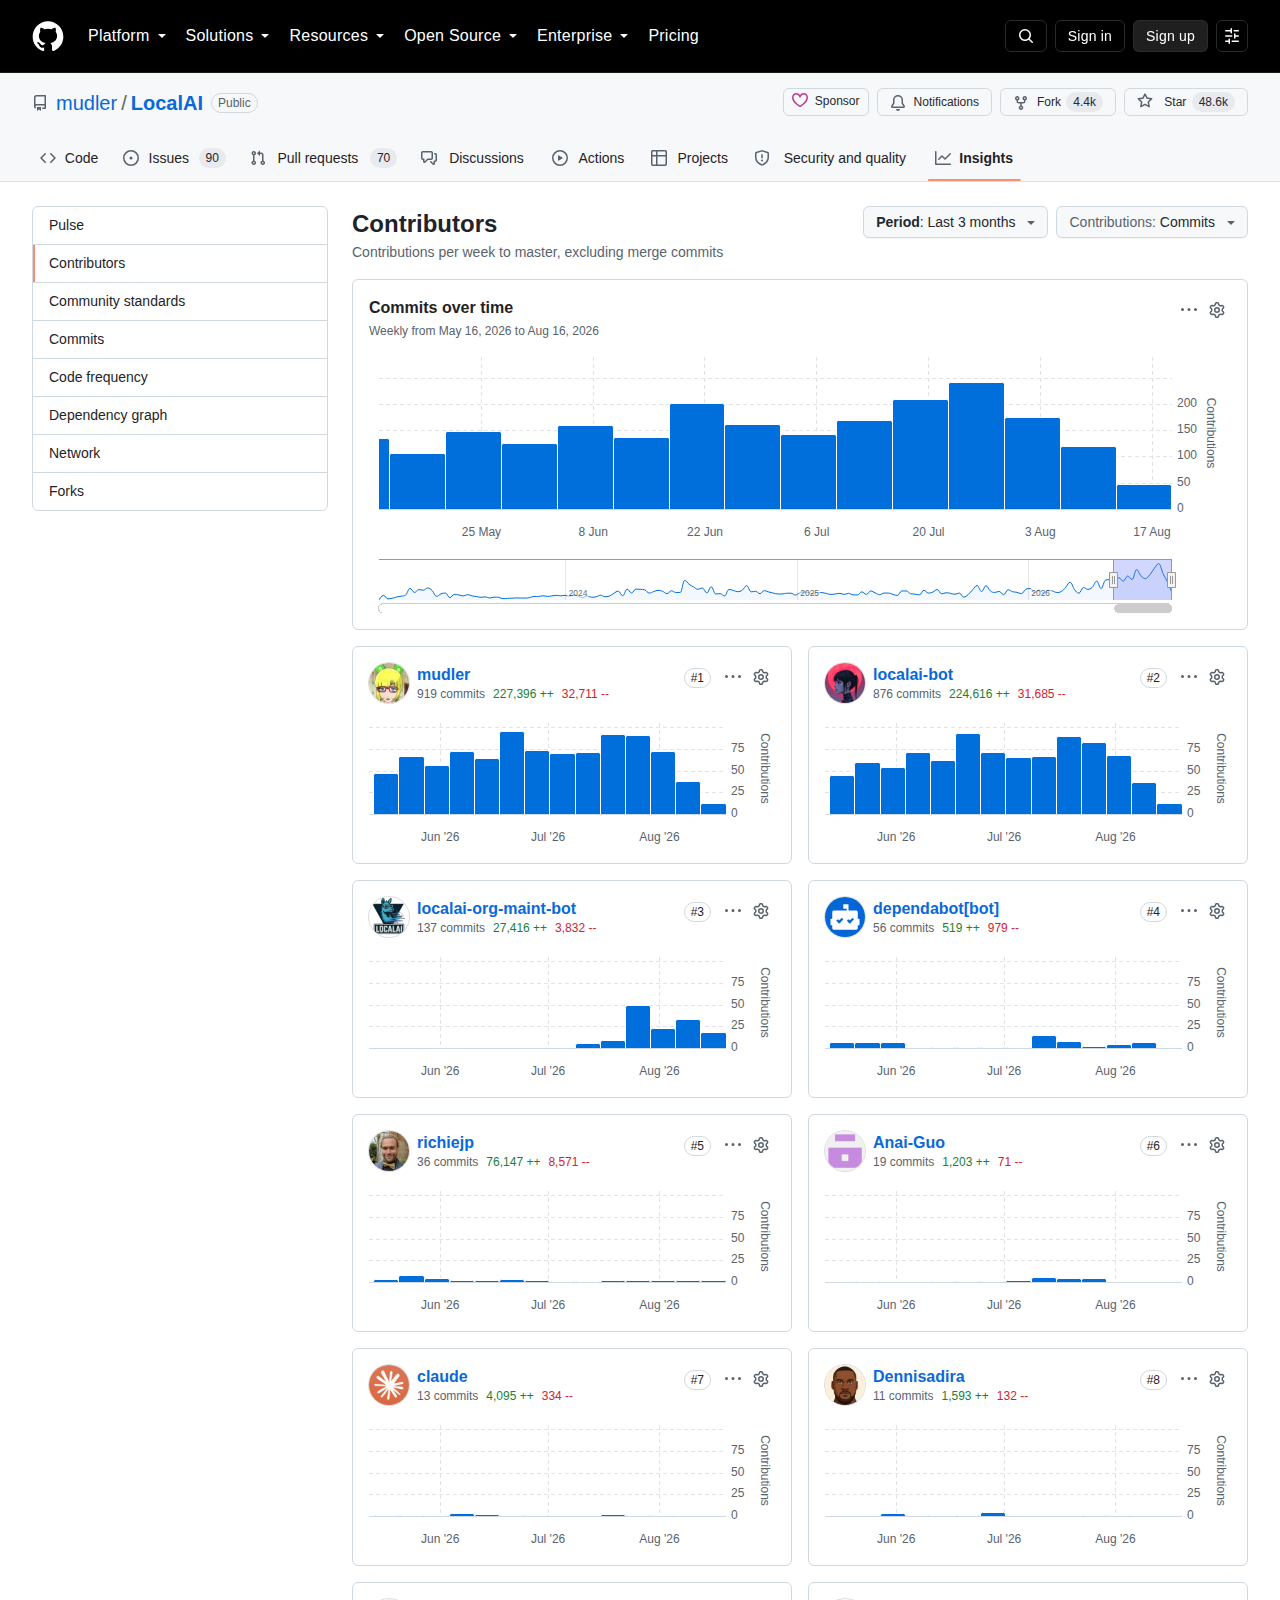
Task: Open ellipsis menu on localai-bot card
Action: click(1189, 677)
